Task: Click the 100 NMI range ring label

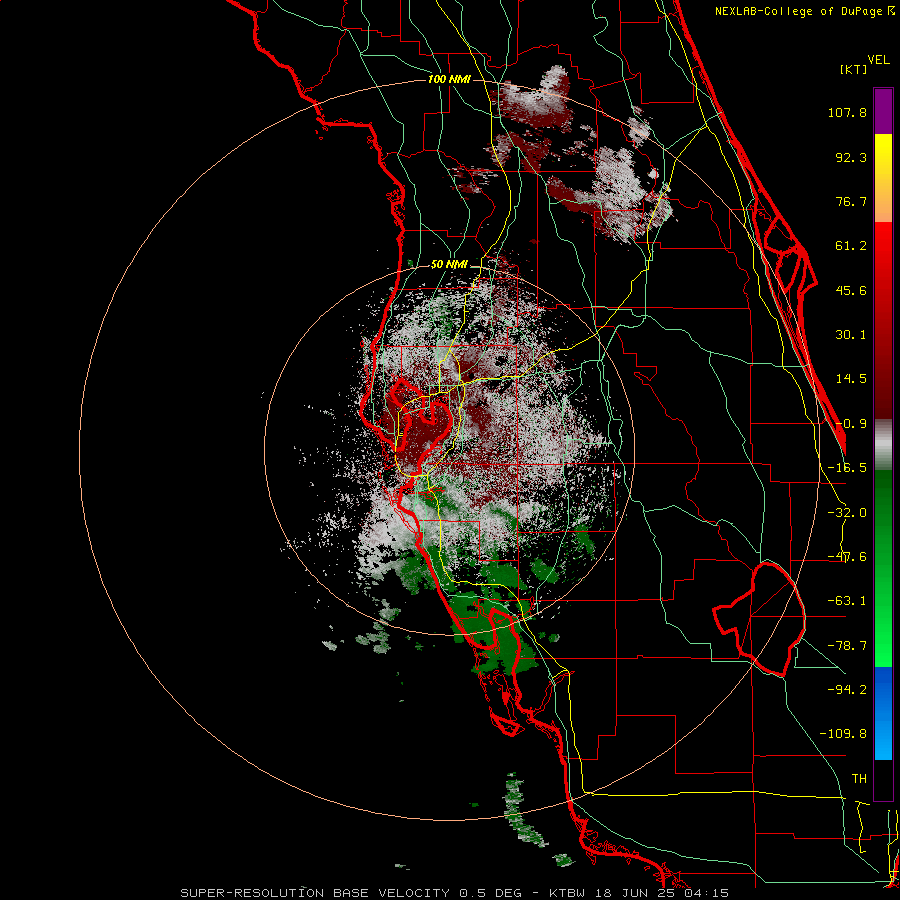Action: (x=449, y=79)
